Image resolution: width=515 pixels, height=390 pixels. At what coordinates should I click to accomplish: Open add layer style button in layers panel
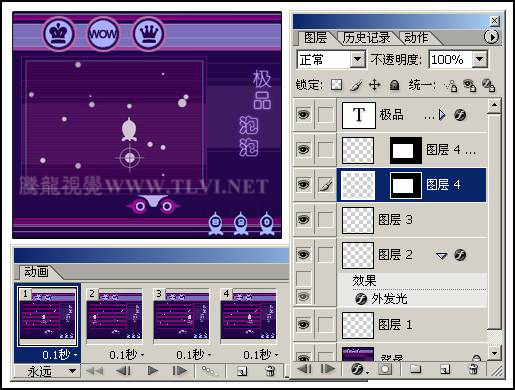[x=359, y=369]
